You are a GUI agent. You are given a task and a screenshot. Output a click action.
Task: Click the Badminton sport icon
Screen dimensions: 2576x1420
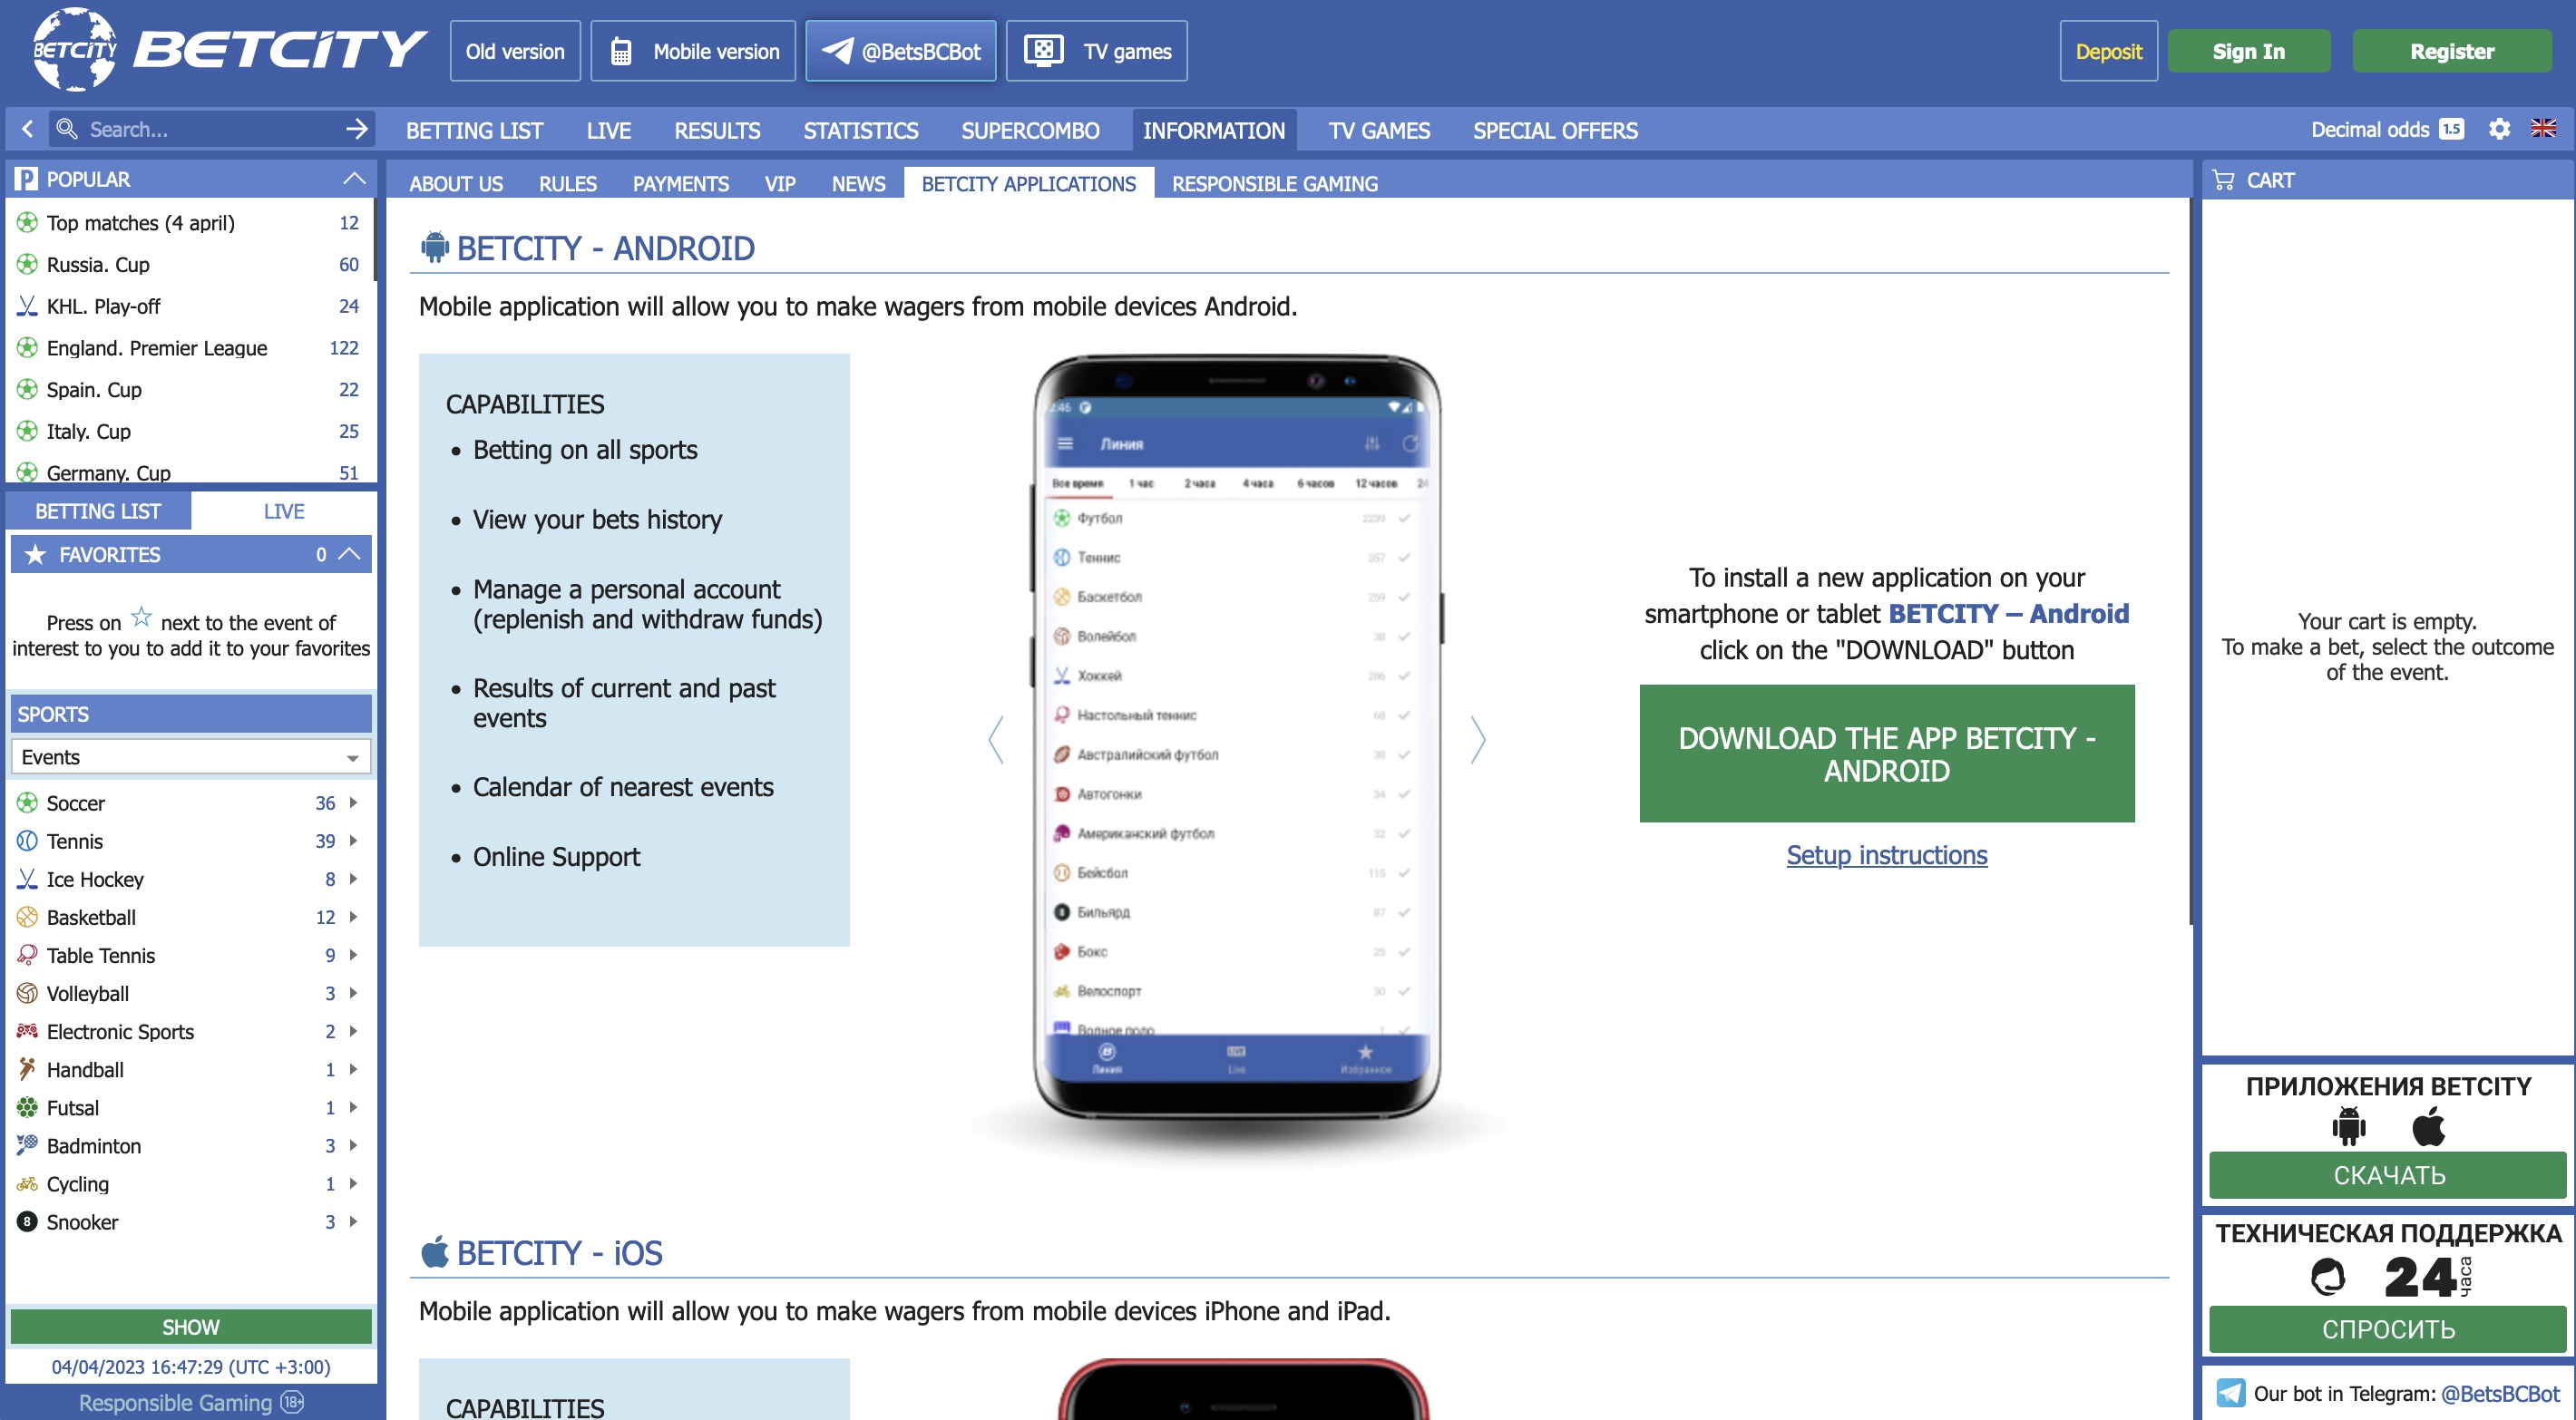click(27, 1145)
